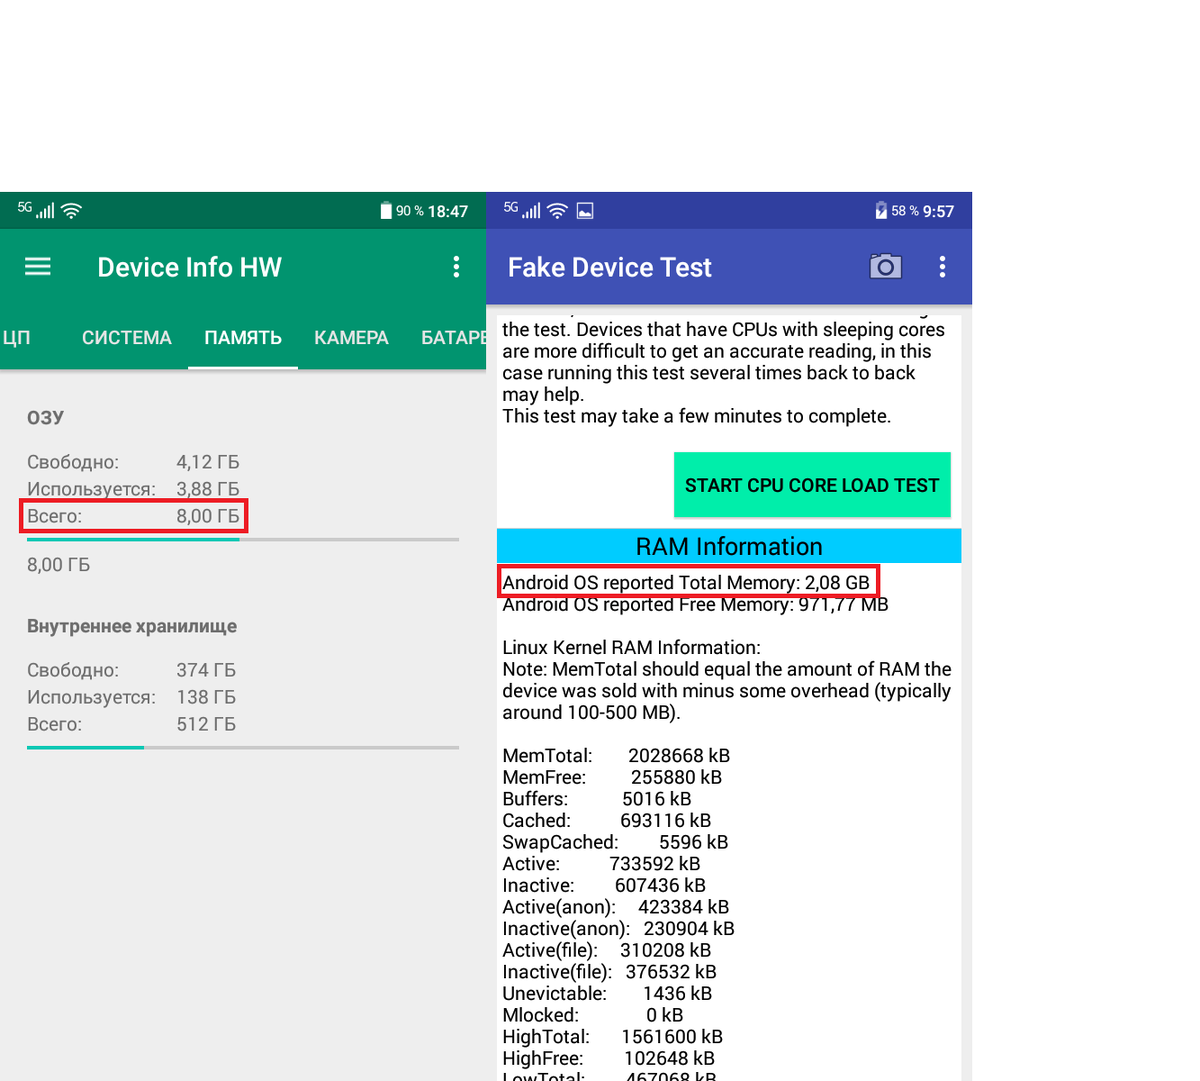Viewport: 1200px width, 1081px height.
Task: Select the Unevictable 1436 kB line
Action: 607,993
